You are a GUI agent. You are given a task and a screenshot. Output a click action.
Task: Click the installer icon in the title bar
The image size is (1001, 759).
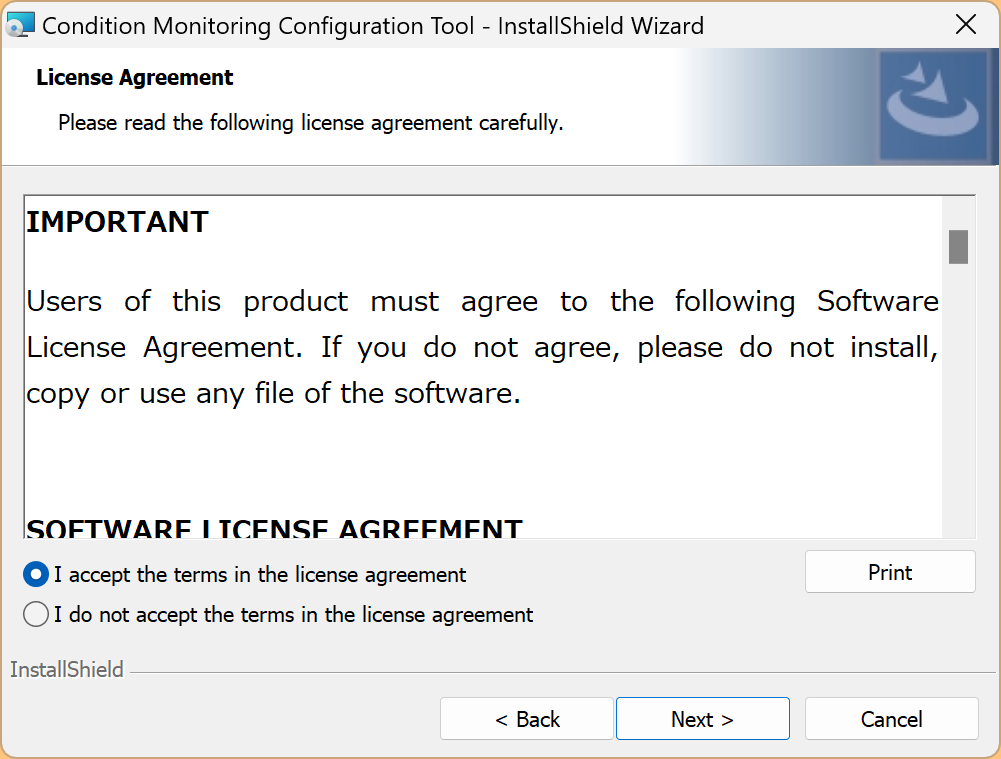[x=20, y=25]
